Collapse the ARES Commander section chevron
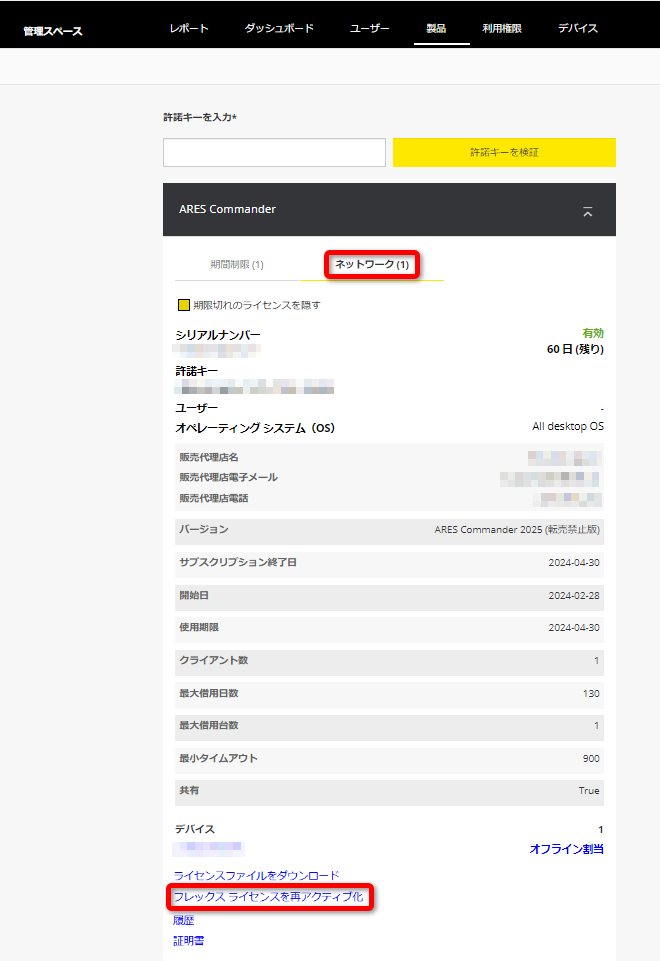 [588, 213]
